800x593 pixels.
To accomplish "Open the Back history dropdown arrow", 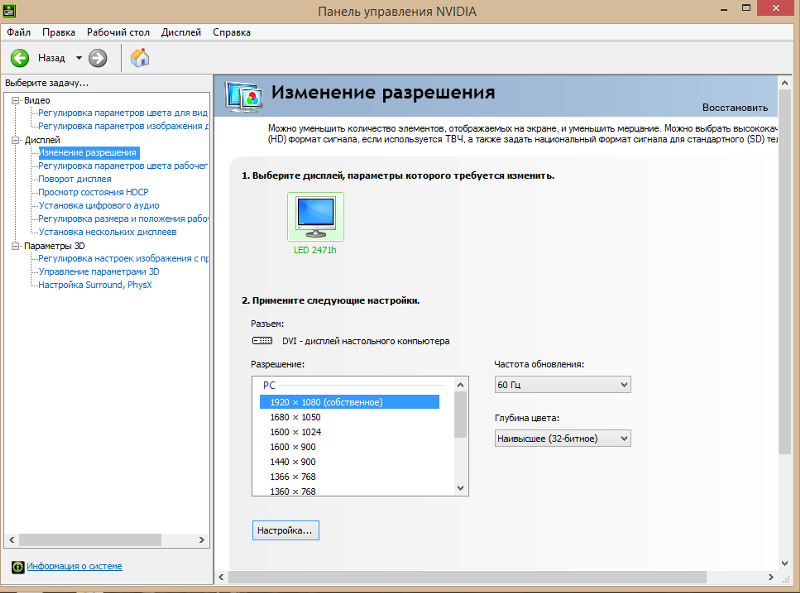I will (79, 58).
